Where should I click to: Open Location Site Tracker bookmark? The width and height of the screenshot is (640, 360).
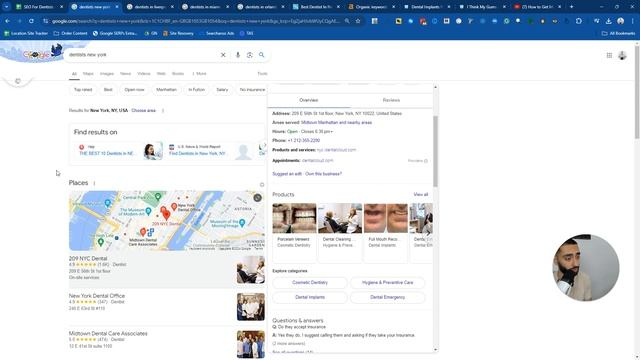point(26,33)
